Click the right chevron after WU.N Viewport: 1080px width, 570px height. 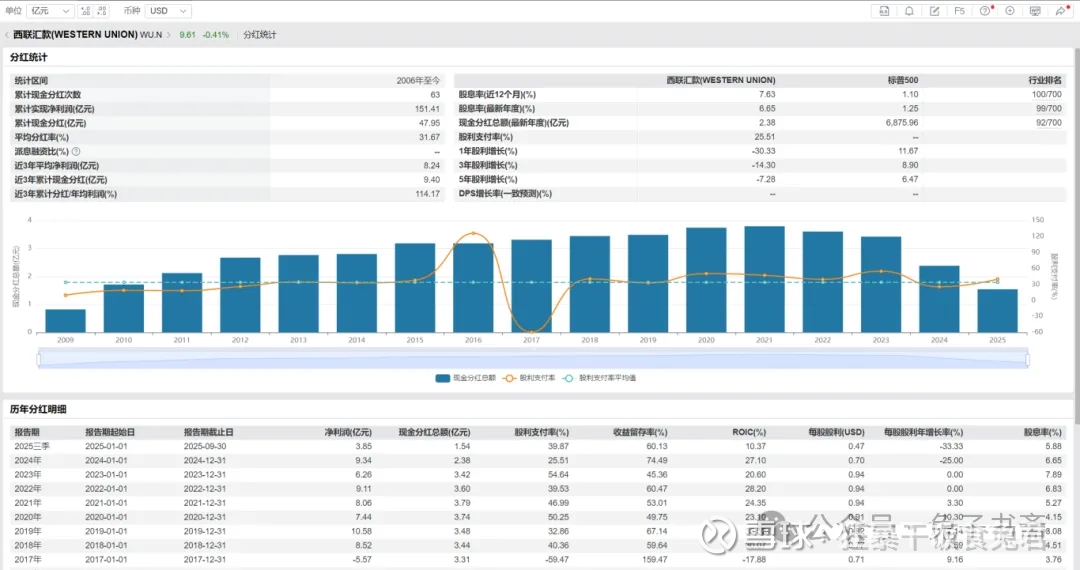(x=169, y=35)
